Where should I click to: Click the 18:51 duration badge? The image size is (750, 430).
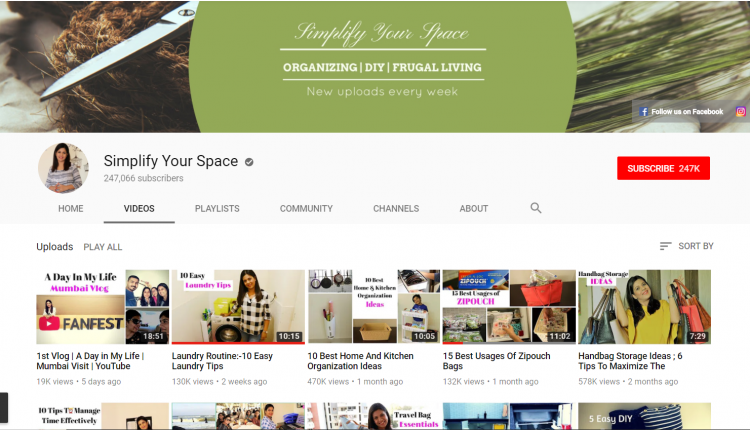pyautogui.click(x=154, y=336)
